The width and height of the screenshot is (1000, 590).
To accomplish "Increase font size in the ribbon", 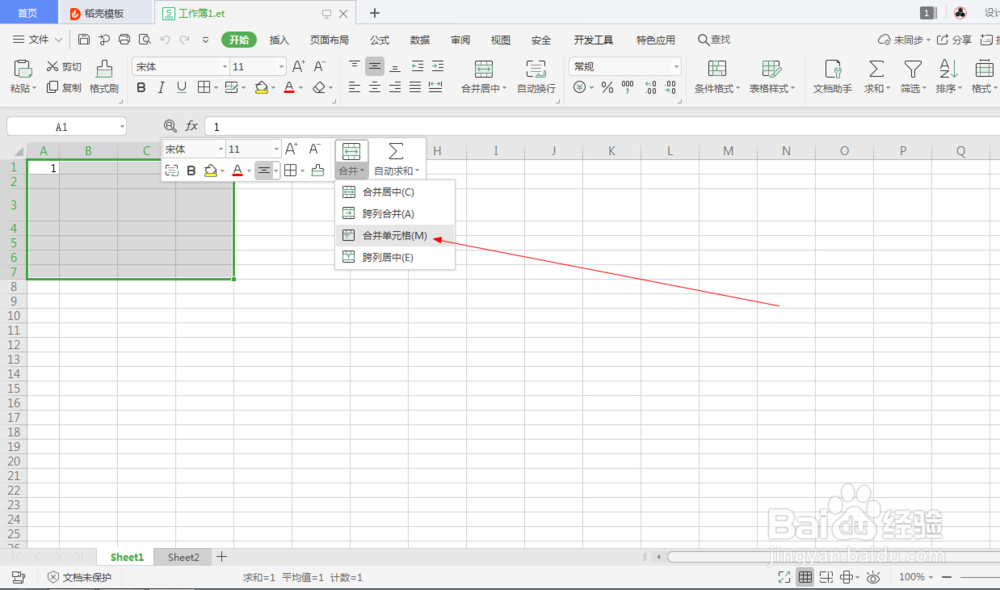I will [x=298, y=66].
